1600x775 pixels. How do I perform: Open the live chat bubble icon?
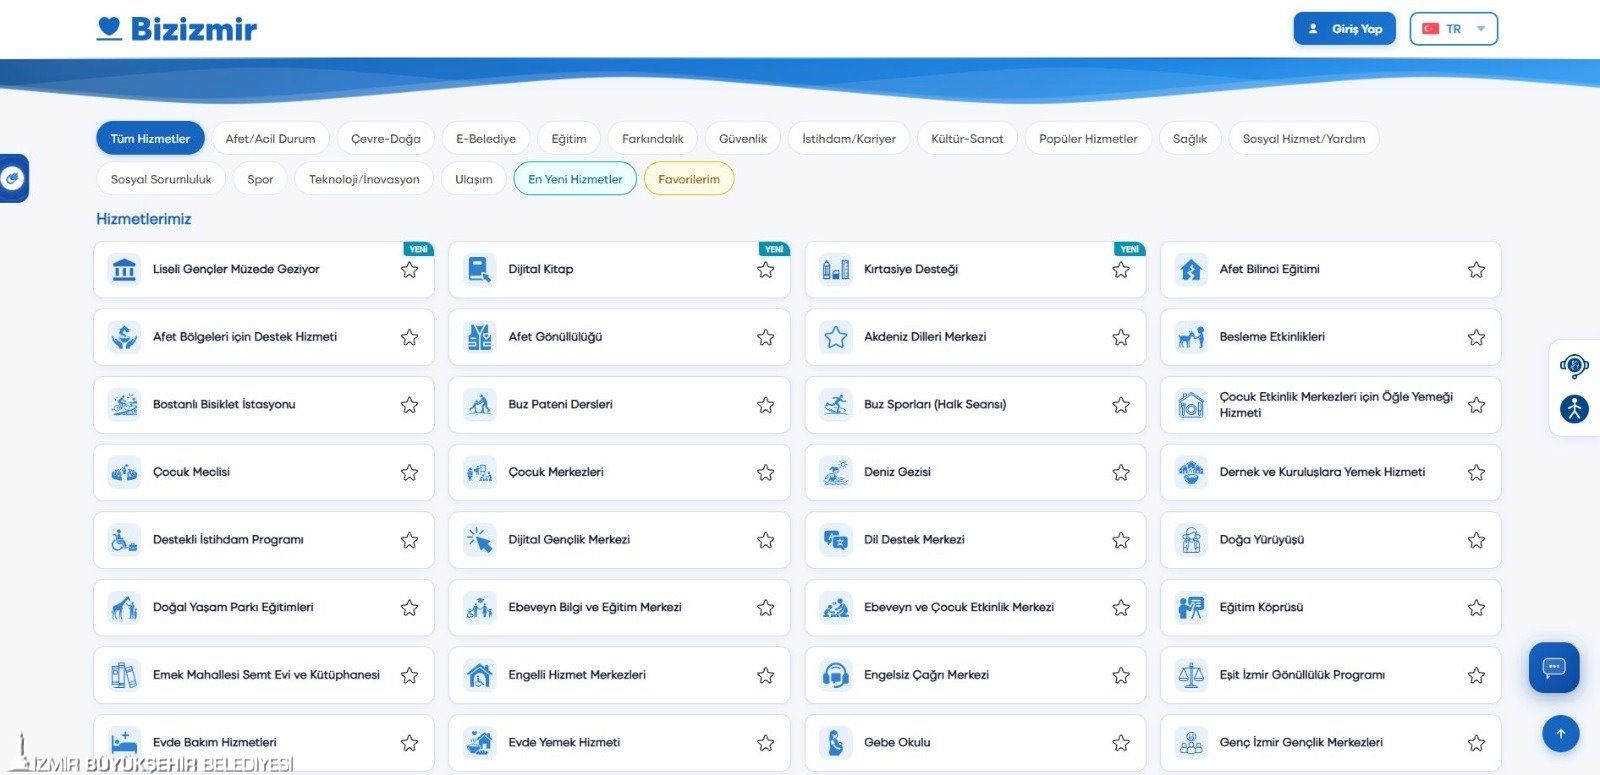point(1553,667)
